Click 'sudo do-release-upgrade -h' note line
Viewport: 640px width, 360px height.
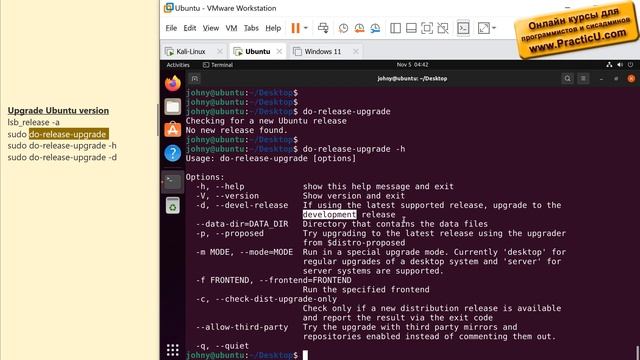tap(62, 146)
